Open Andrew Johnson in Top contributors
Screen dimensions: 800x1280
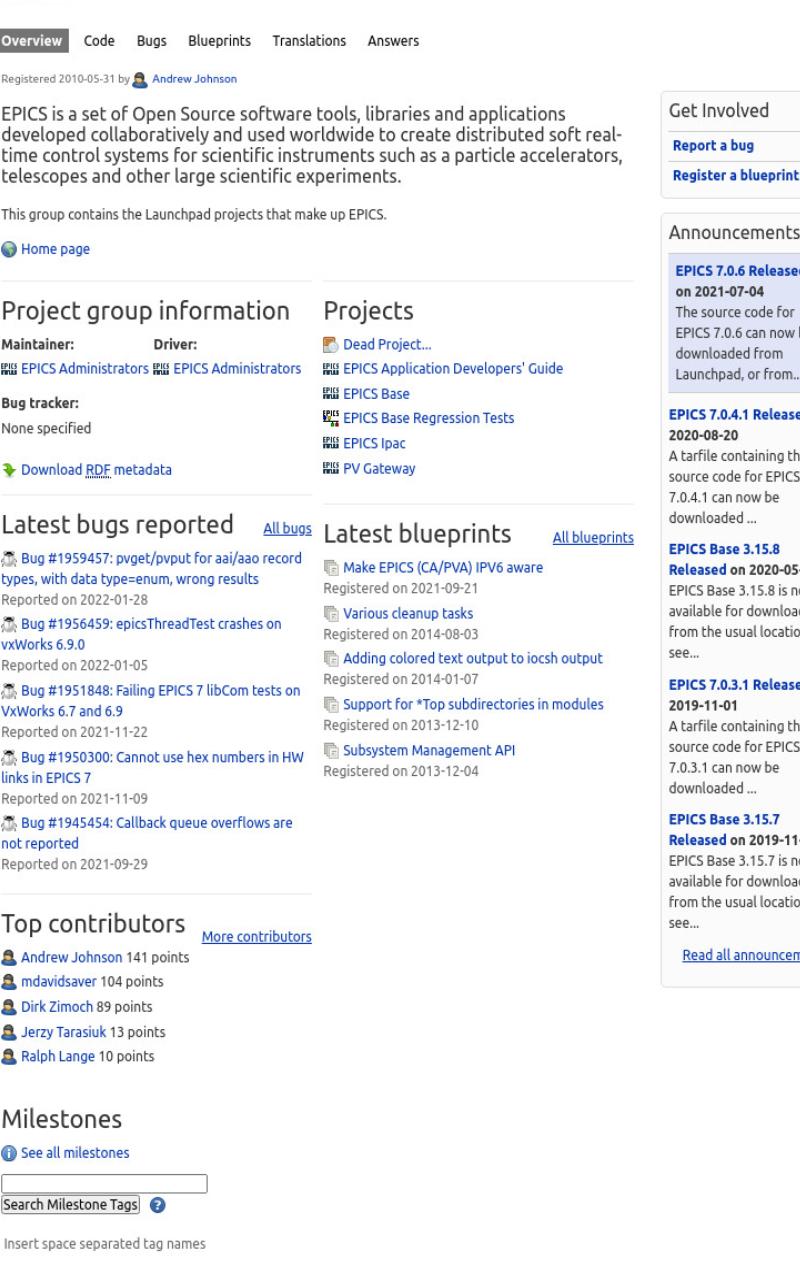click(72, 958)
